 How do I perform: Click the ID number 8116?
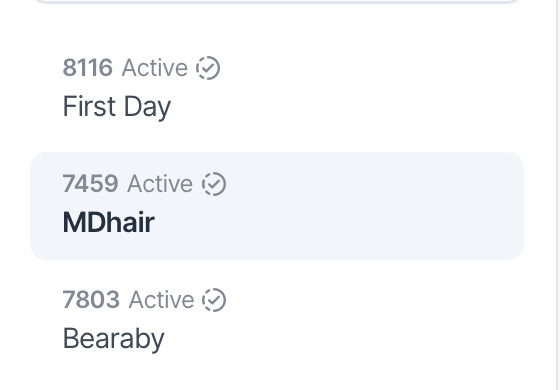tap(88, 68)
